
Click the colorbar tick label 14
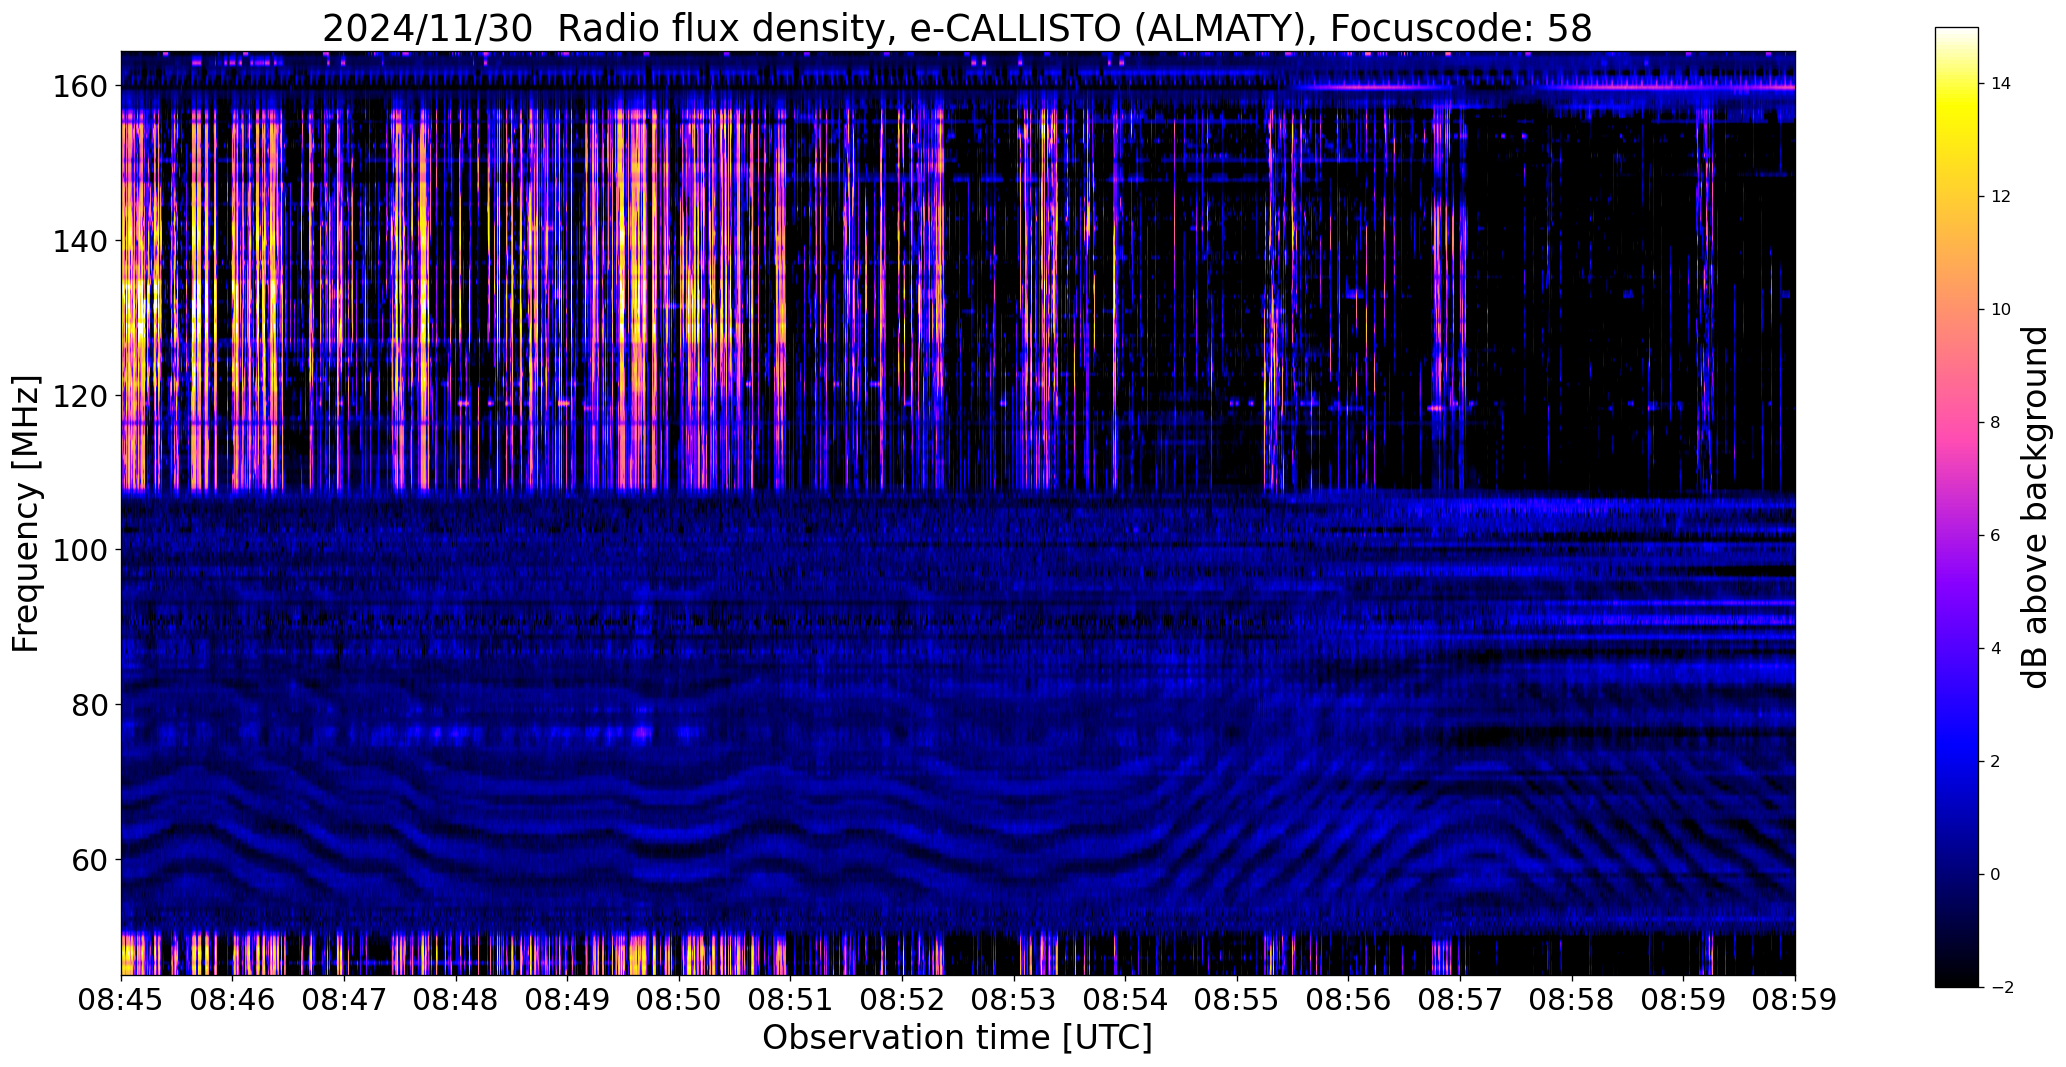click(x=2001, y=84)
